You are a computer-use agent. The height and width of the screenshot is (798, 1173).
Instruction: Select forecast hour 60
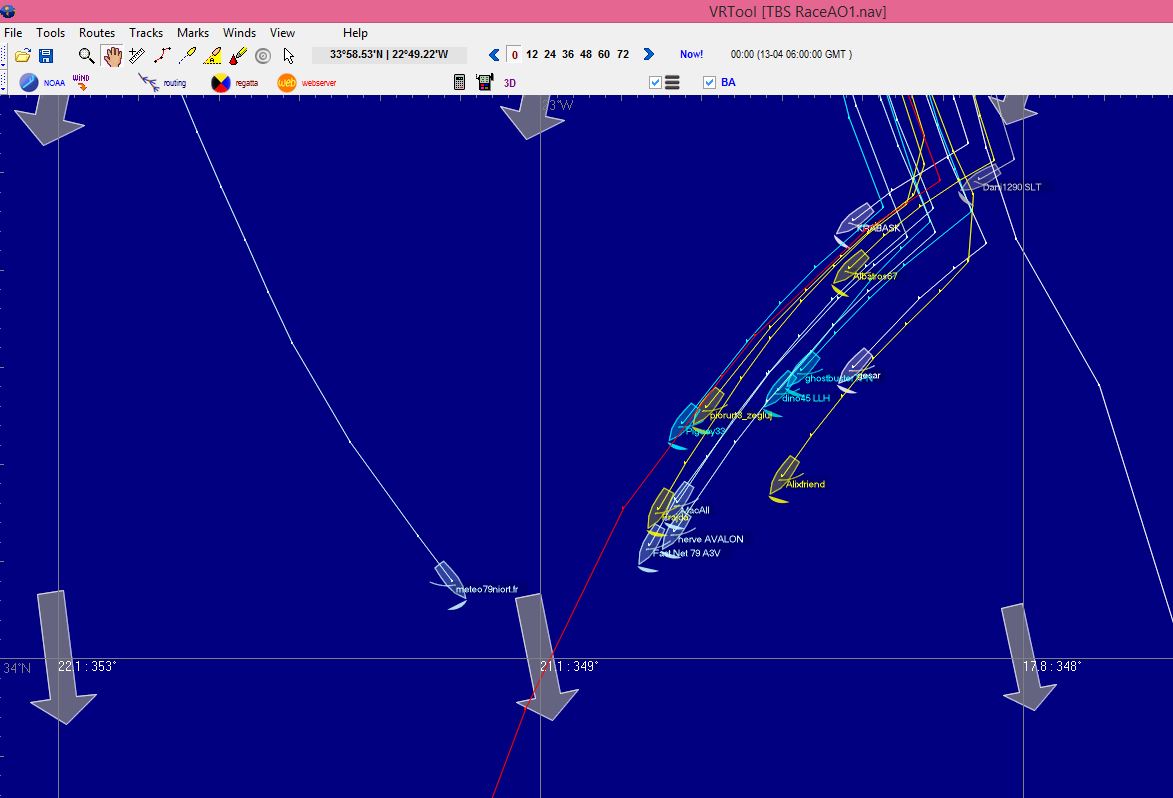(x=604, y=55)
